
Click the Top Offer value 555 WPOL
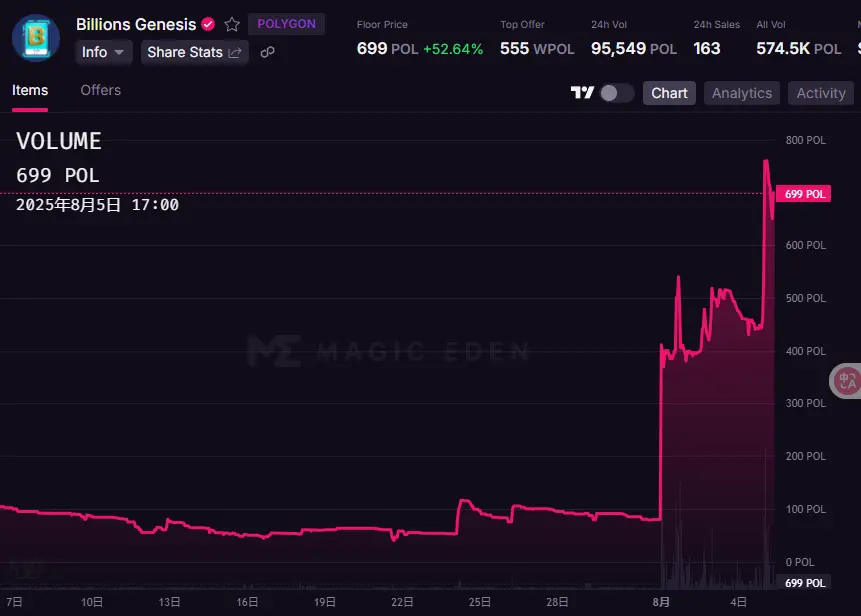click(537, 49)
